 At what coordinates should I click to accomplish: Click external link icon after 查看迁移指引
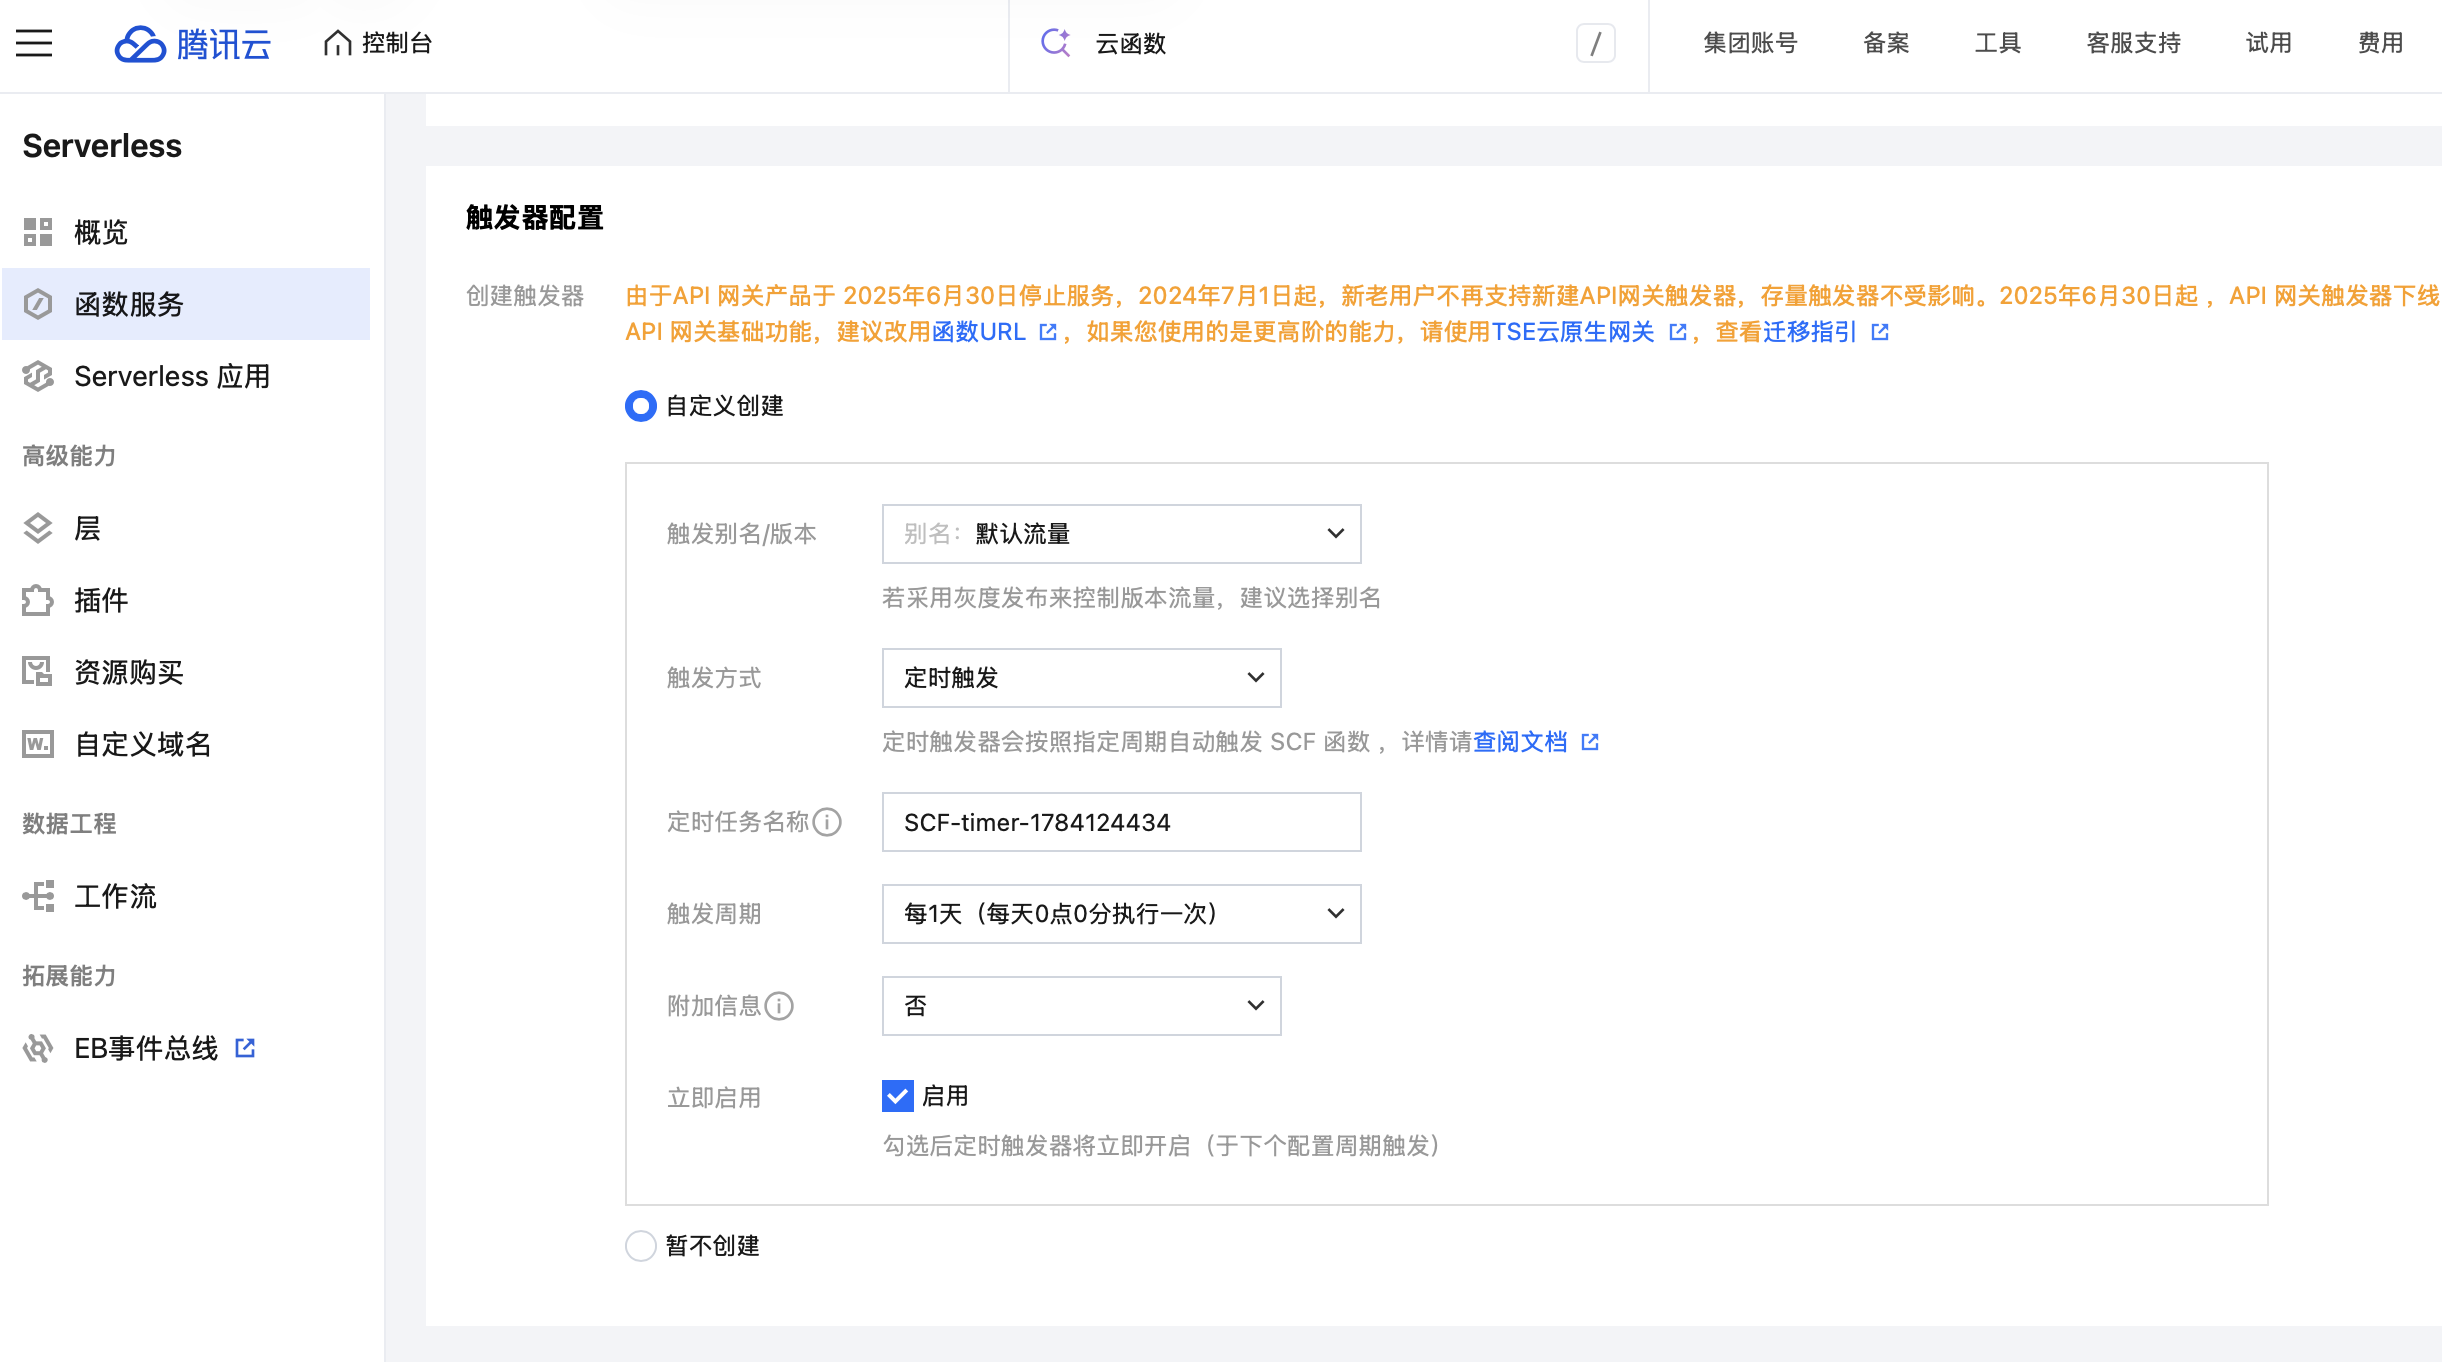(1880, 332)
